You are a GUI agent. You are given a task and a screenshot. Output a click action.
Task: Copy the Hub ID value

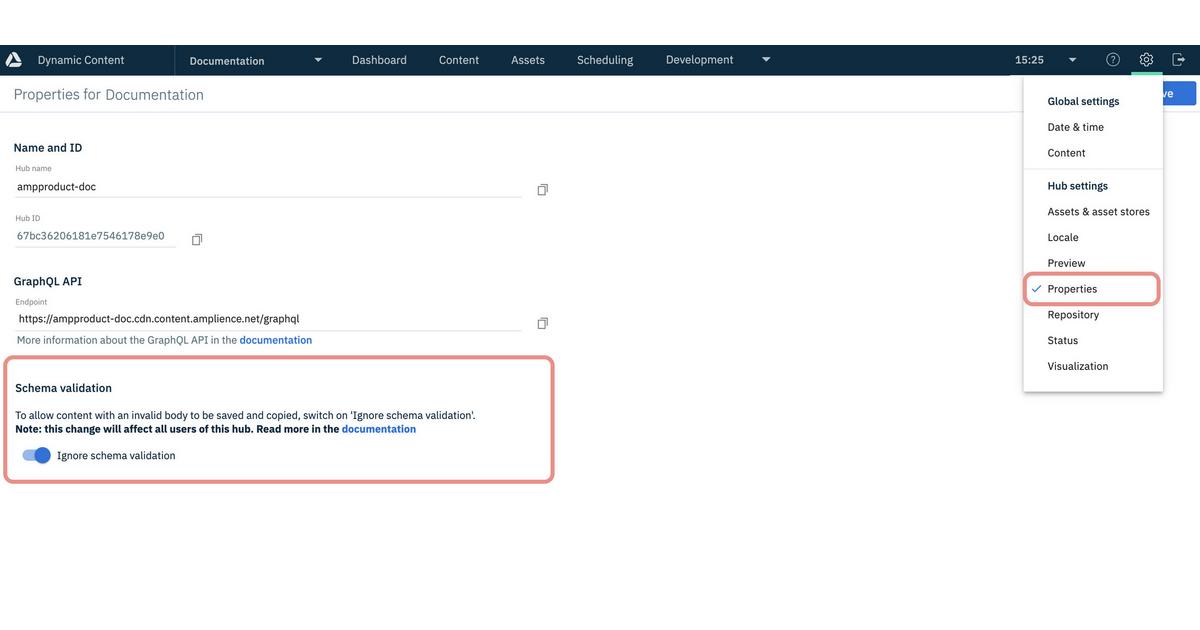(x=197, y=239)
